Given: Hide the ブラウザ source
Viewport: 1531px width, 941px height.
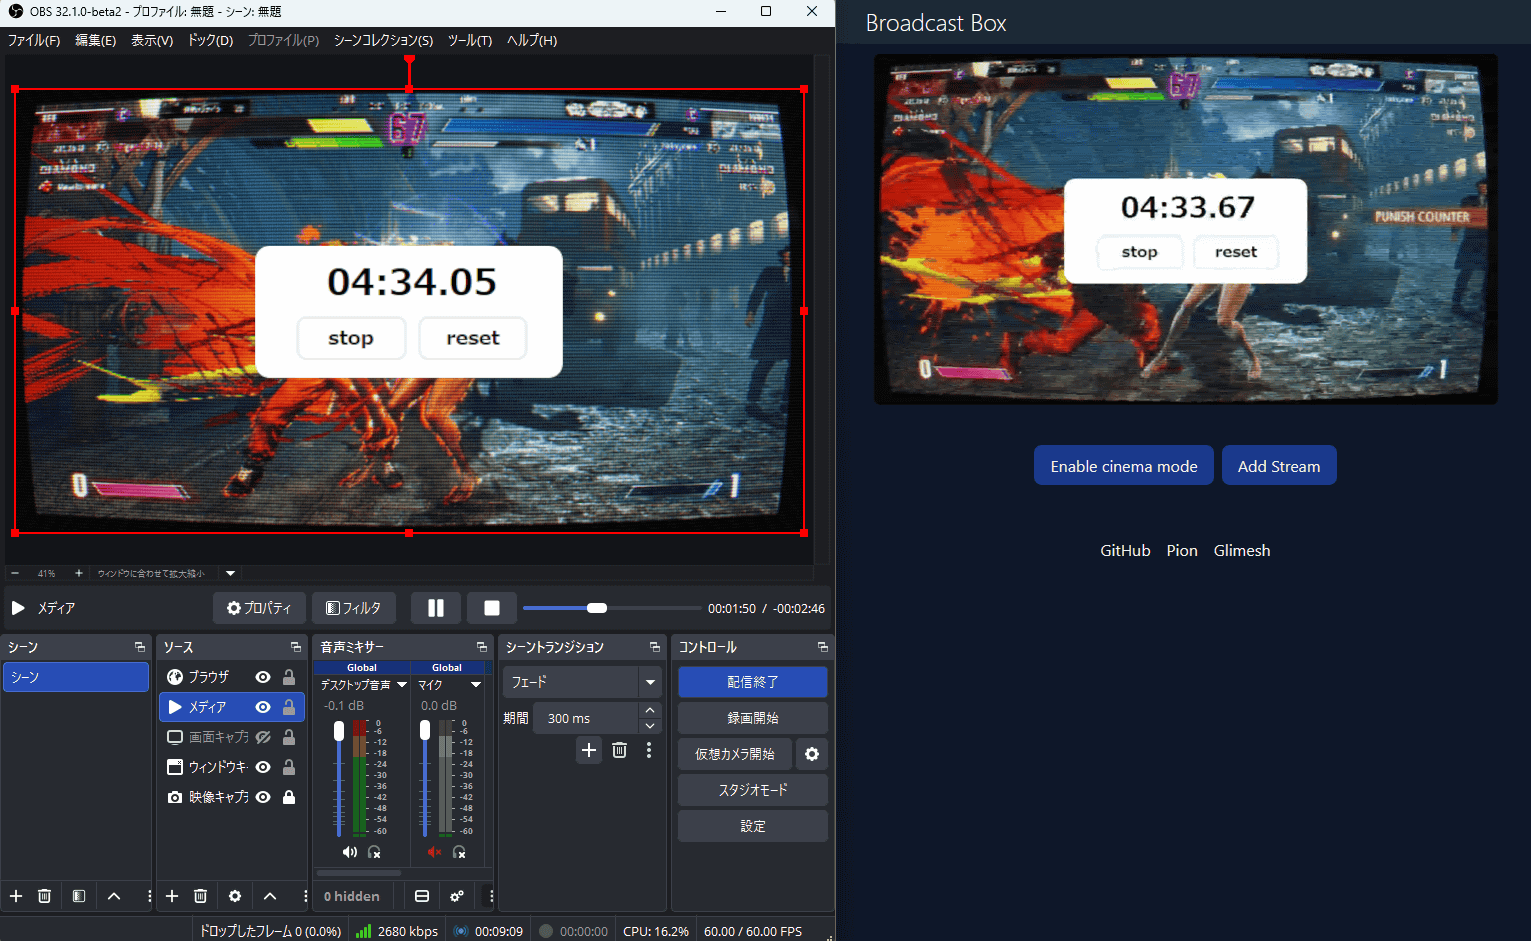Looking at the screenshot, I should coord(263,677).
